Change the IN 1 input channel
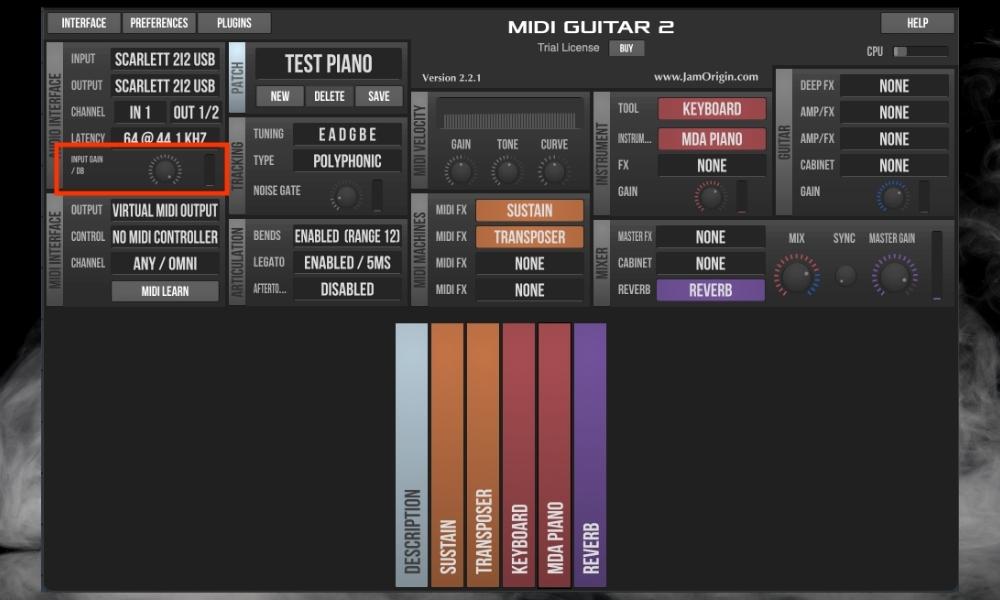This screenshot has width=1000, height=600. [x=140, y=113]
